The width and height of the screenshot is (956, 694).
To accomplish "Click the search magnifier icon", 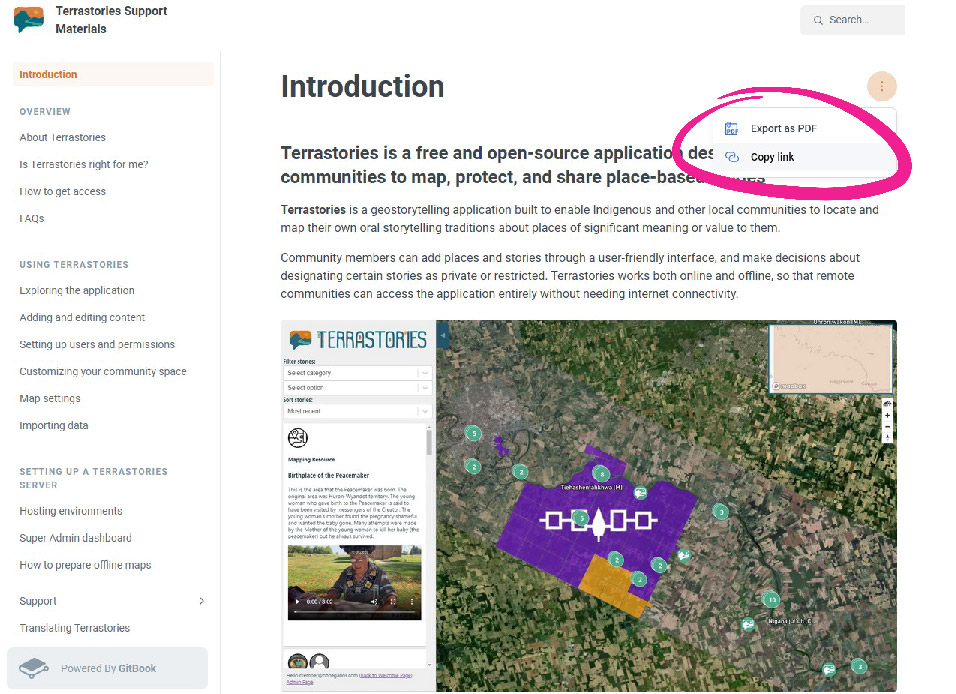I will 818,20.
